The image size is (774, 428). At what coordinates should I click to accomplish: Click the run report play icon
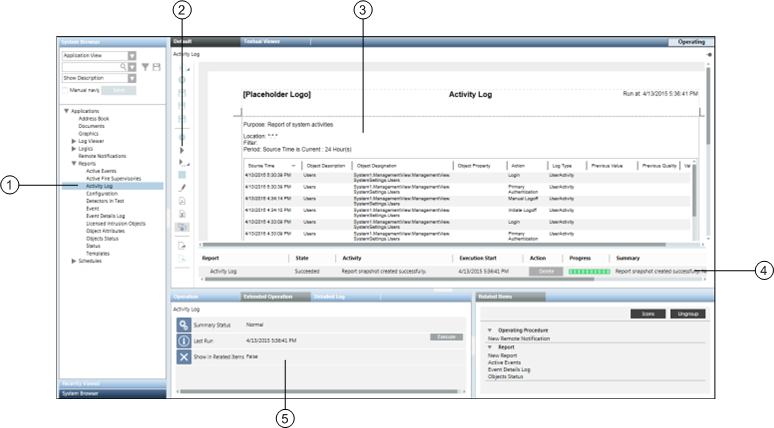[182, 148]
